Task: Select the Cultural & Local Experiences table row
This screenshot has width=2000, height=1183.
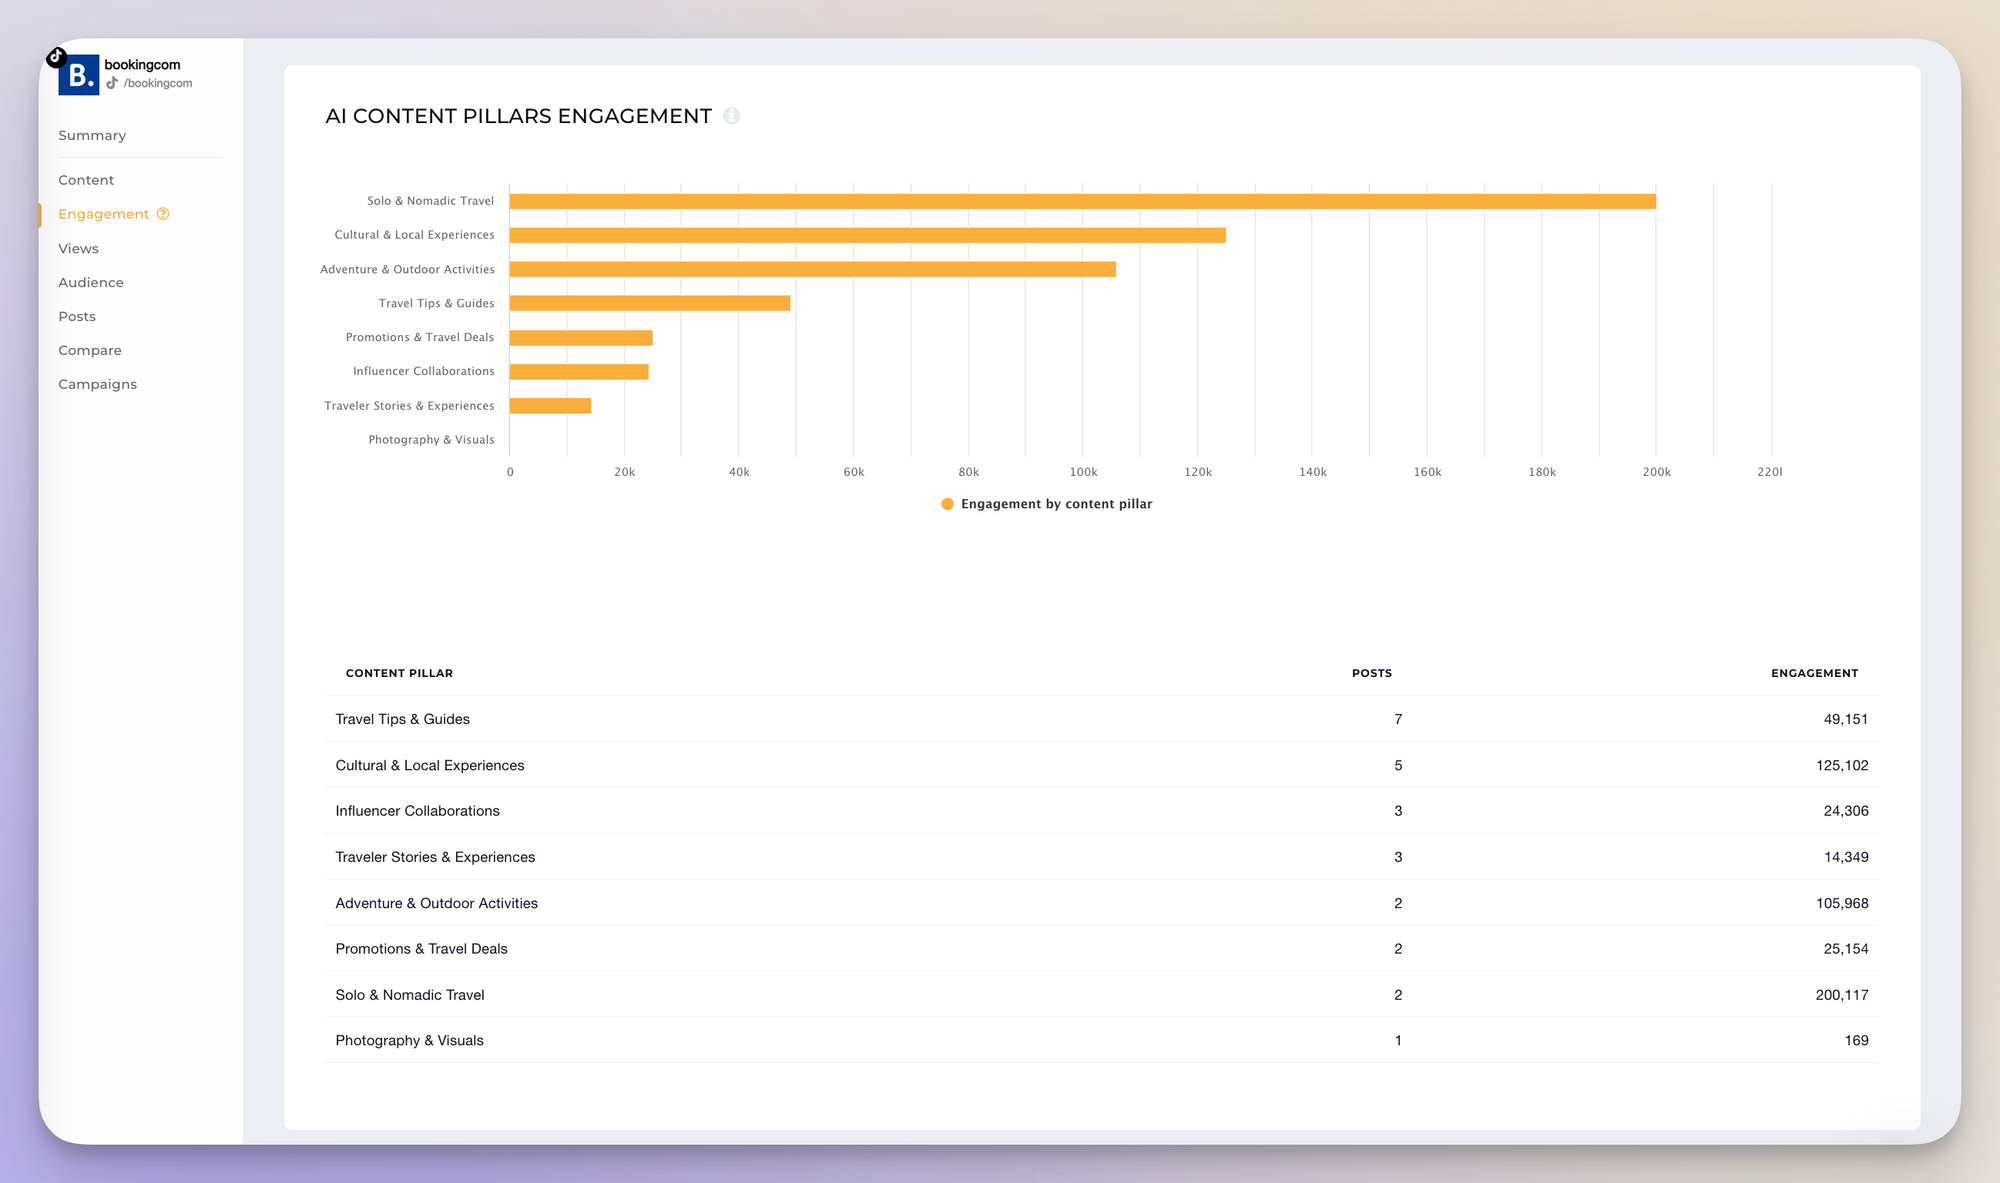Action: point(1102,765)
